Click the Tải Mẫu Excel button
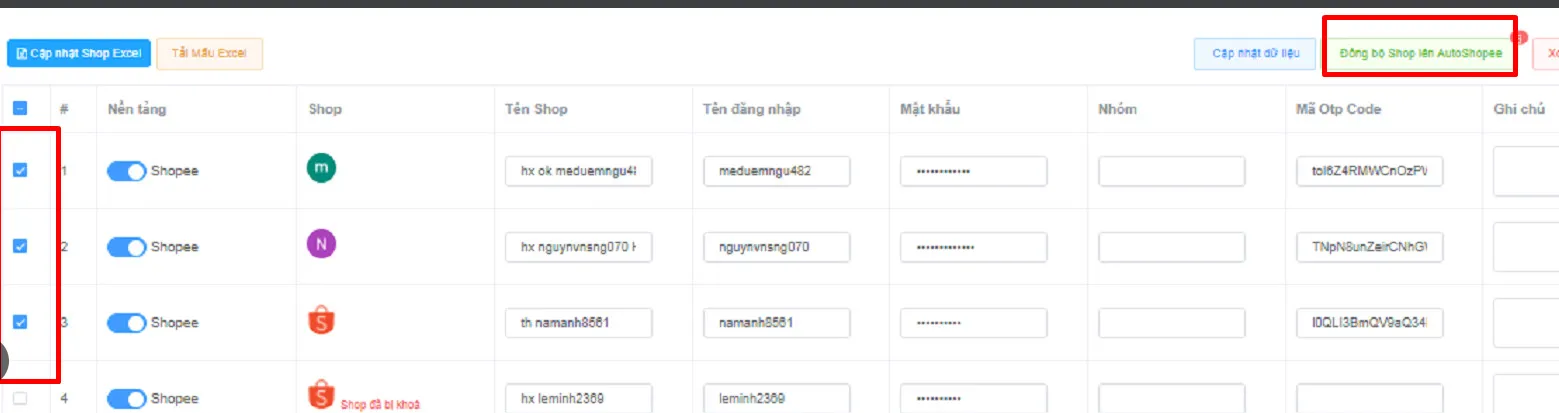 (210, 53)
